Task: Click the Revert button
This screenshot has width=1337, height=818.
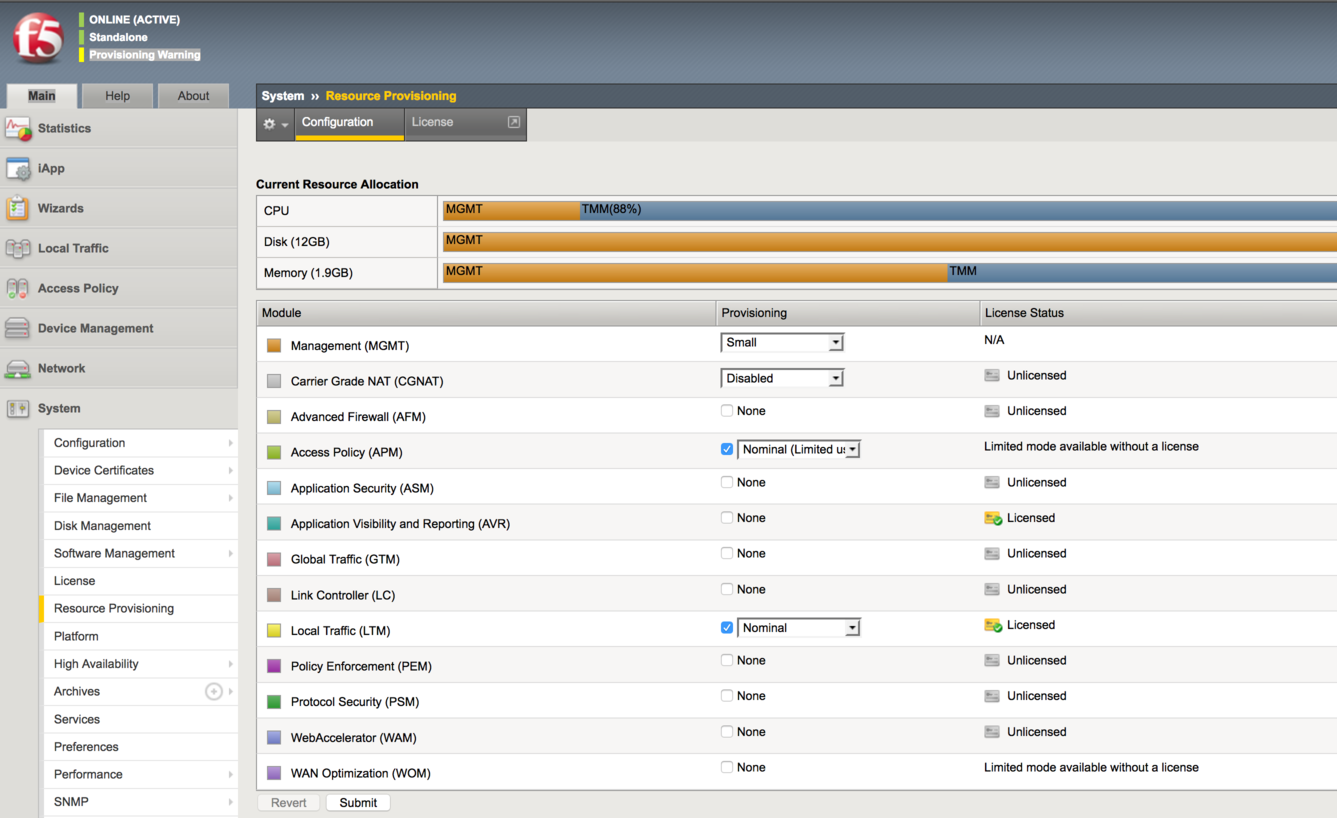Action: click(288, 803)
